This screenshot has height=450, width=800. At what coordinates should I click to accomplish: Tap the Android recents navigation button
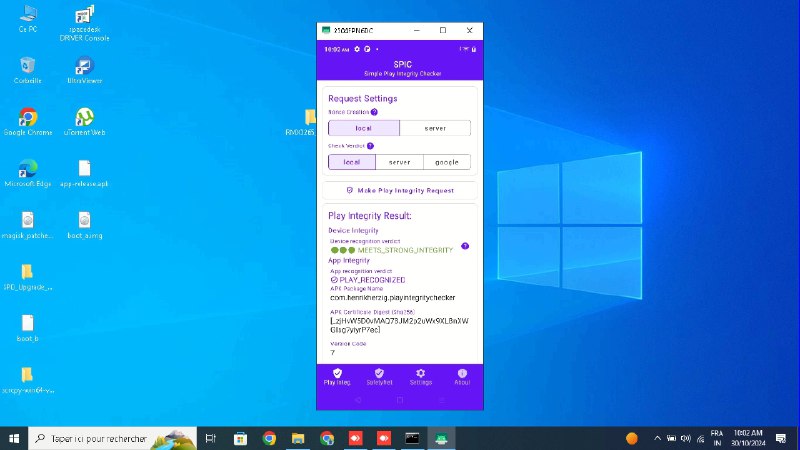442,401
